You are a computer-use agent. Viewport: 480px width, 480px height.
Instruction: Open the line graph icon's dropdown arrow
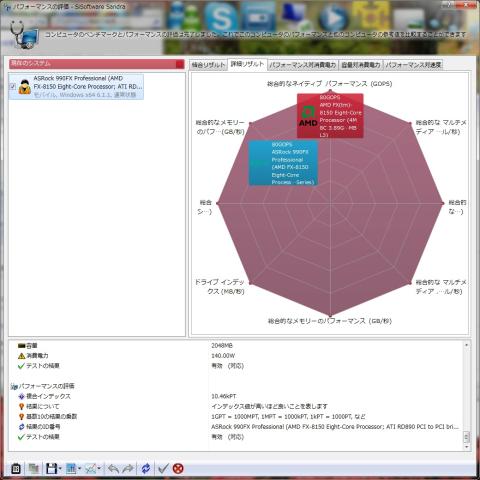point(99,469)
